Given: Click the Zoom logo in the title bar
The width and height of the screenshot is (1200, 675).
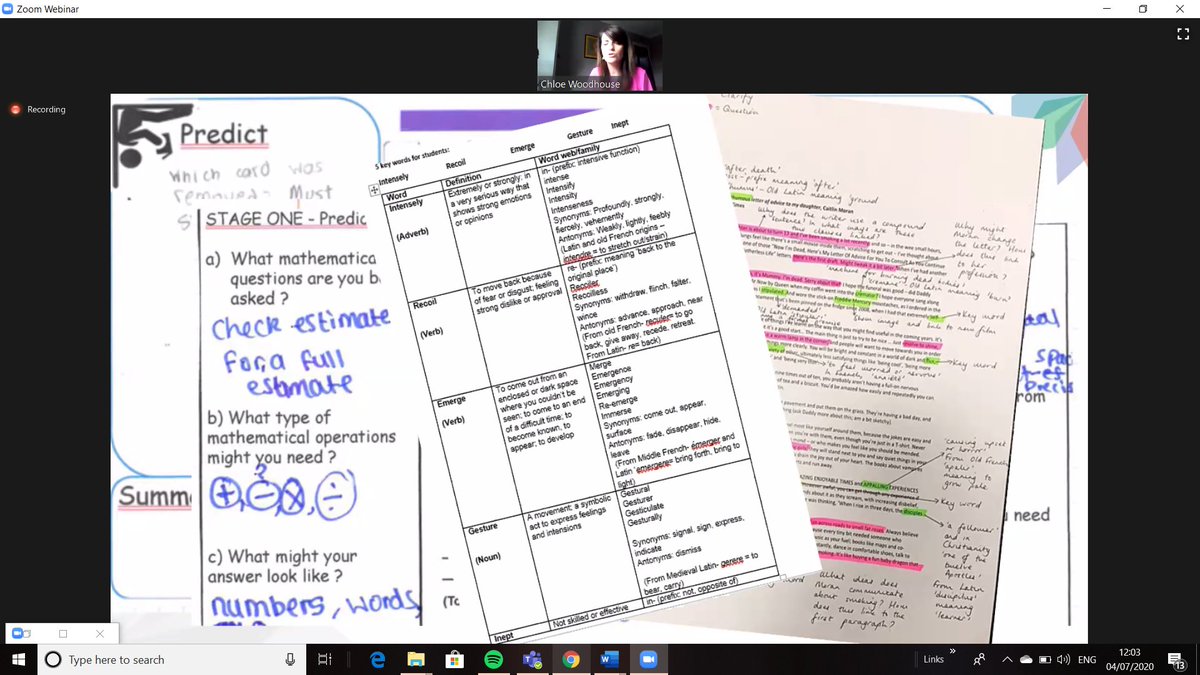Looking at the screenshot, I should coord(9,9).
